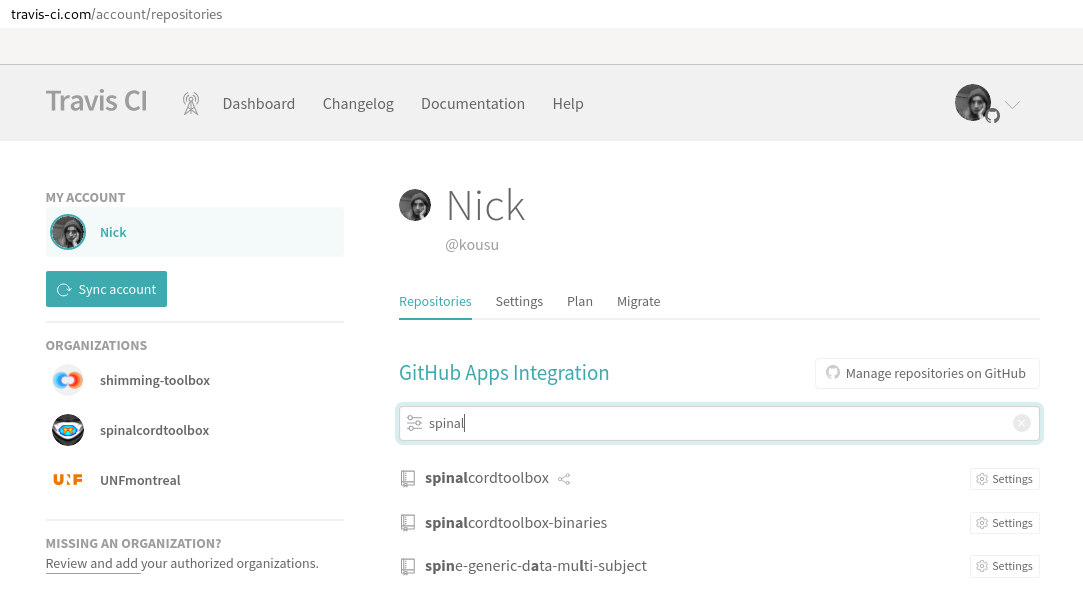Open the Changelog link

pos(358,104)
